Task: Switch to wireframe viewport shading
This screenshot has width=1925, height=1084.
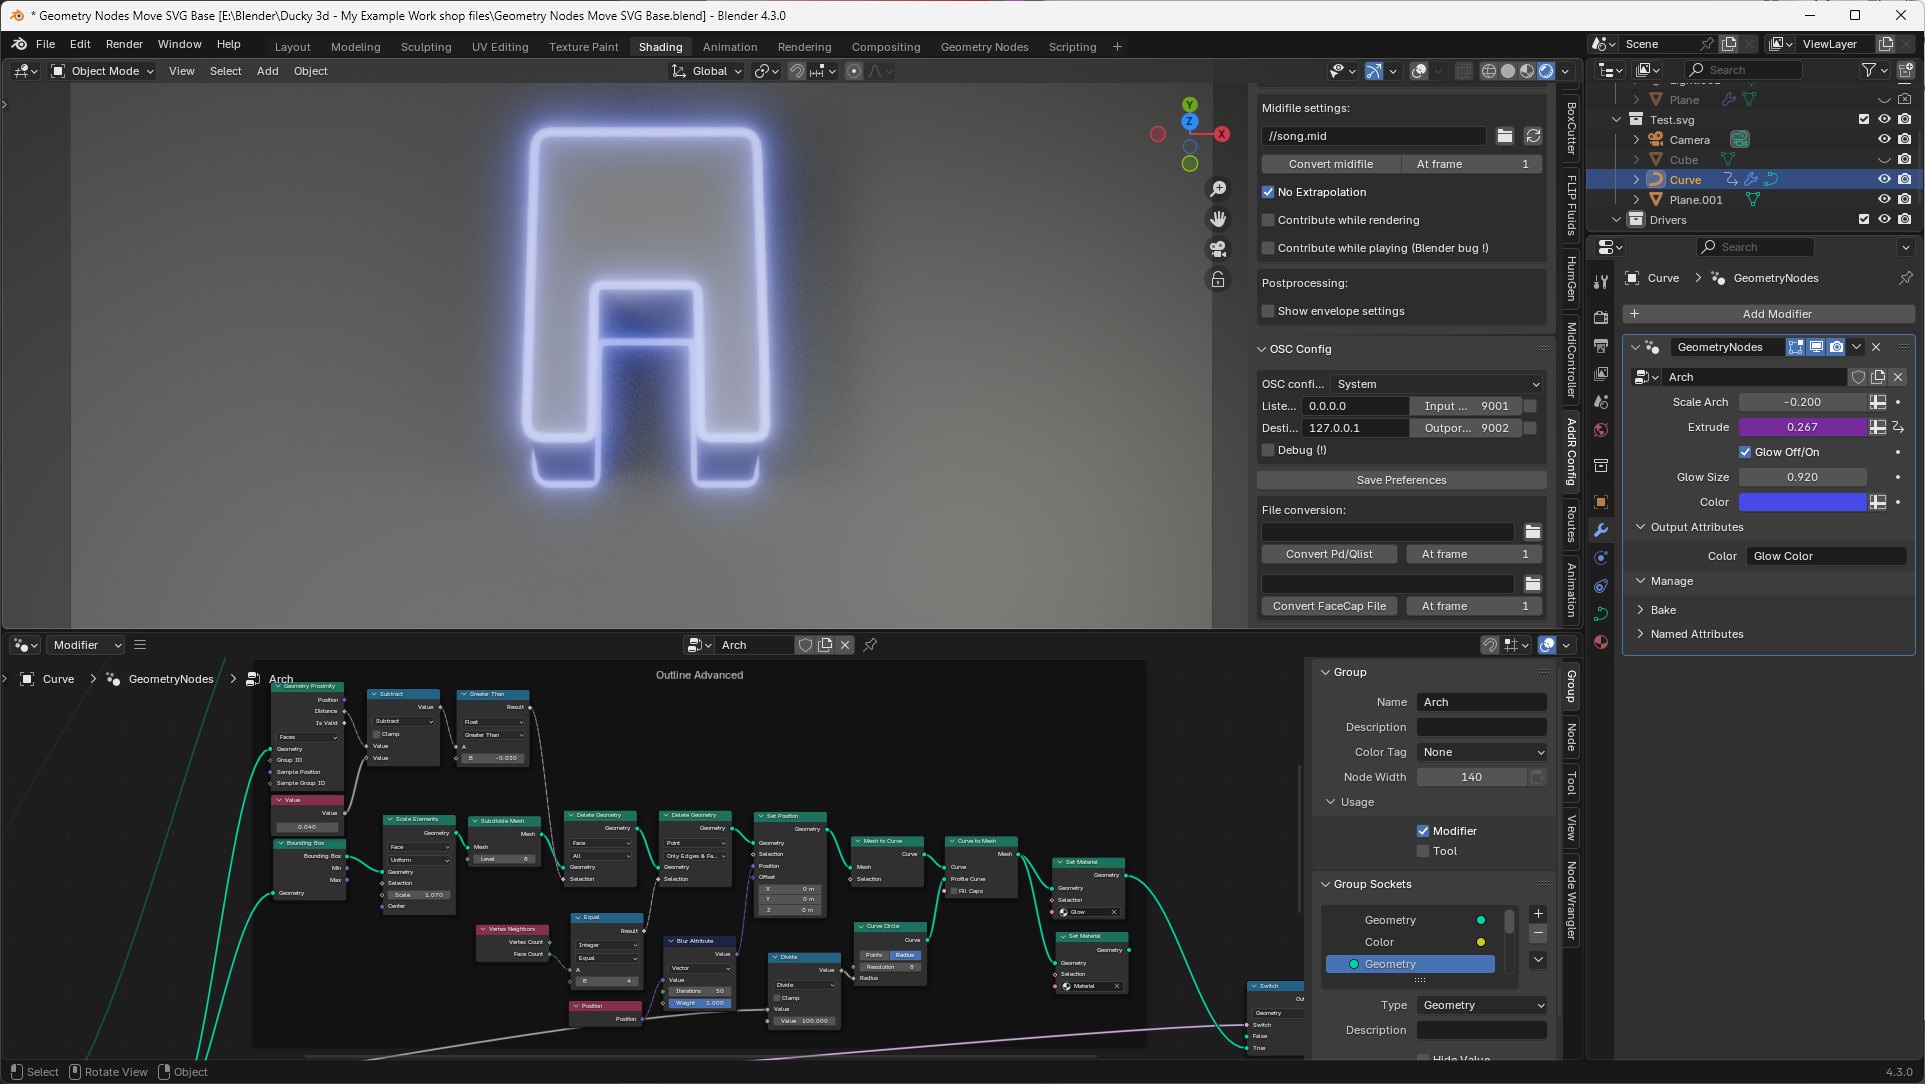Action: coord(1489,71)
